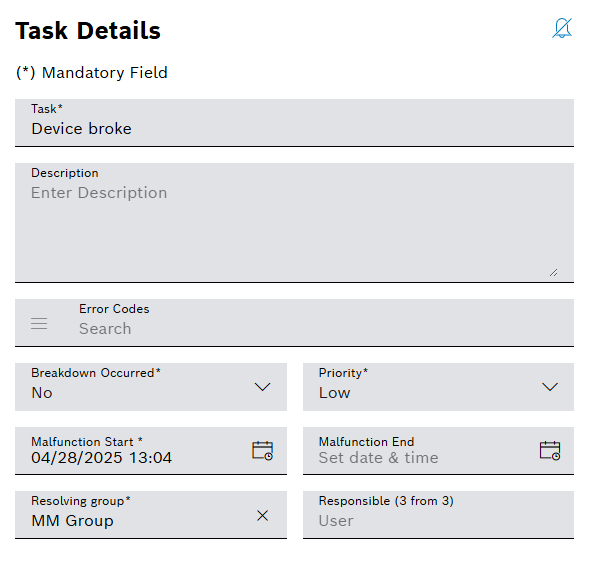This screenshot has height=561, width=602.
Task: Click the Responsible (3 from 3) label
Action: point(386,501)
